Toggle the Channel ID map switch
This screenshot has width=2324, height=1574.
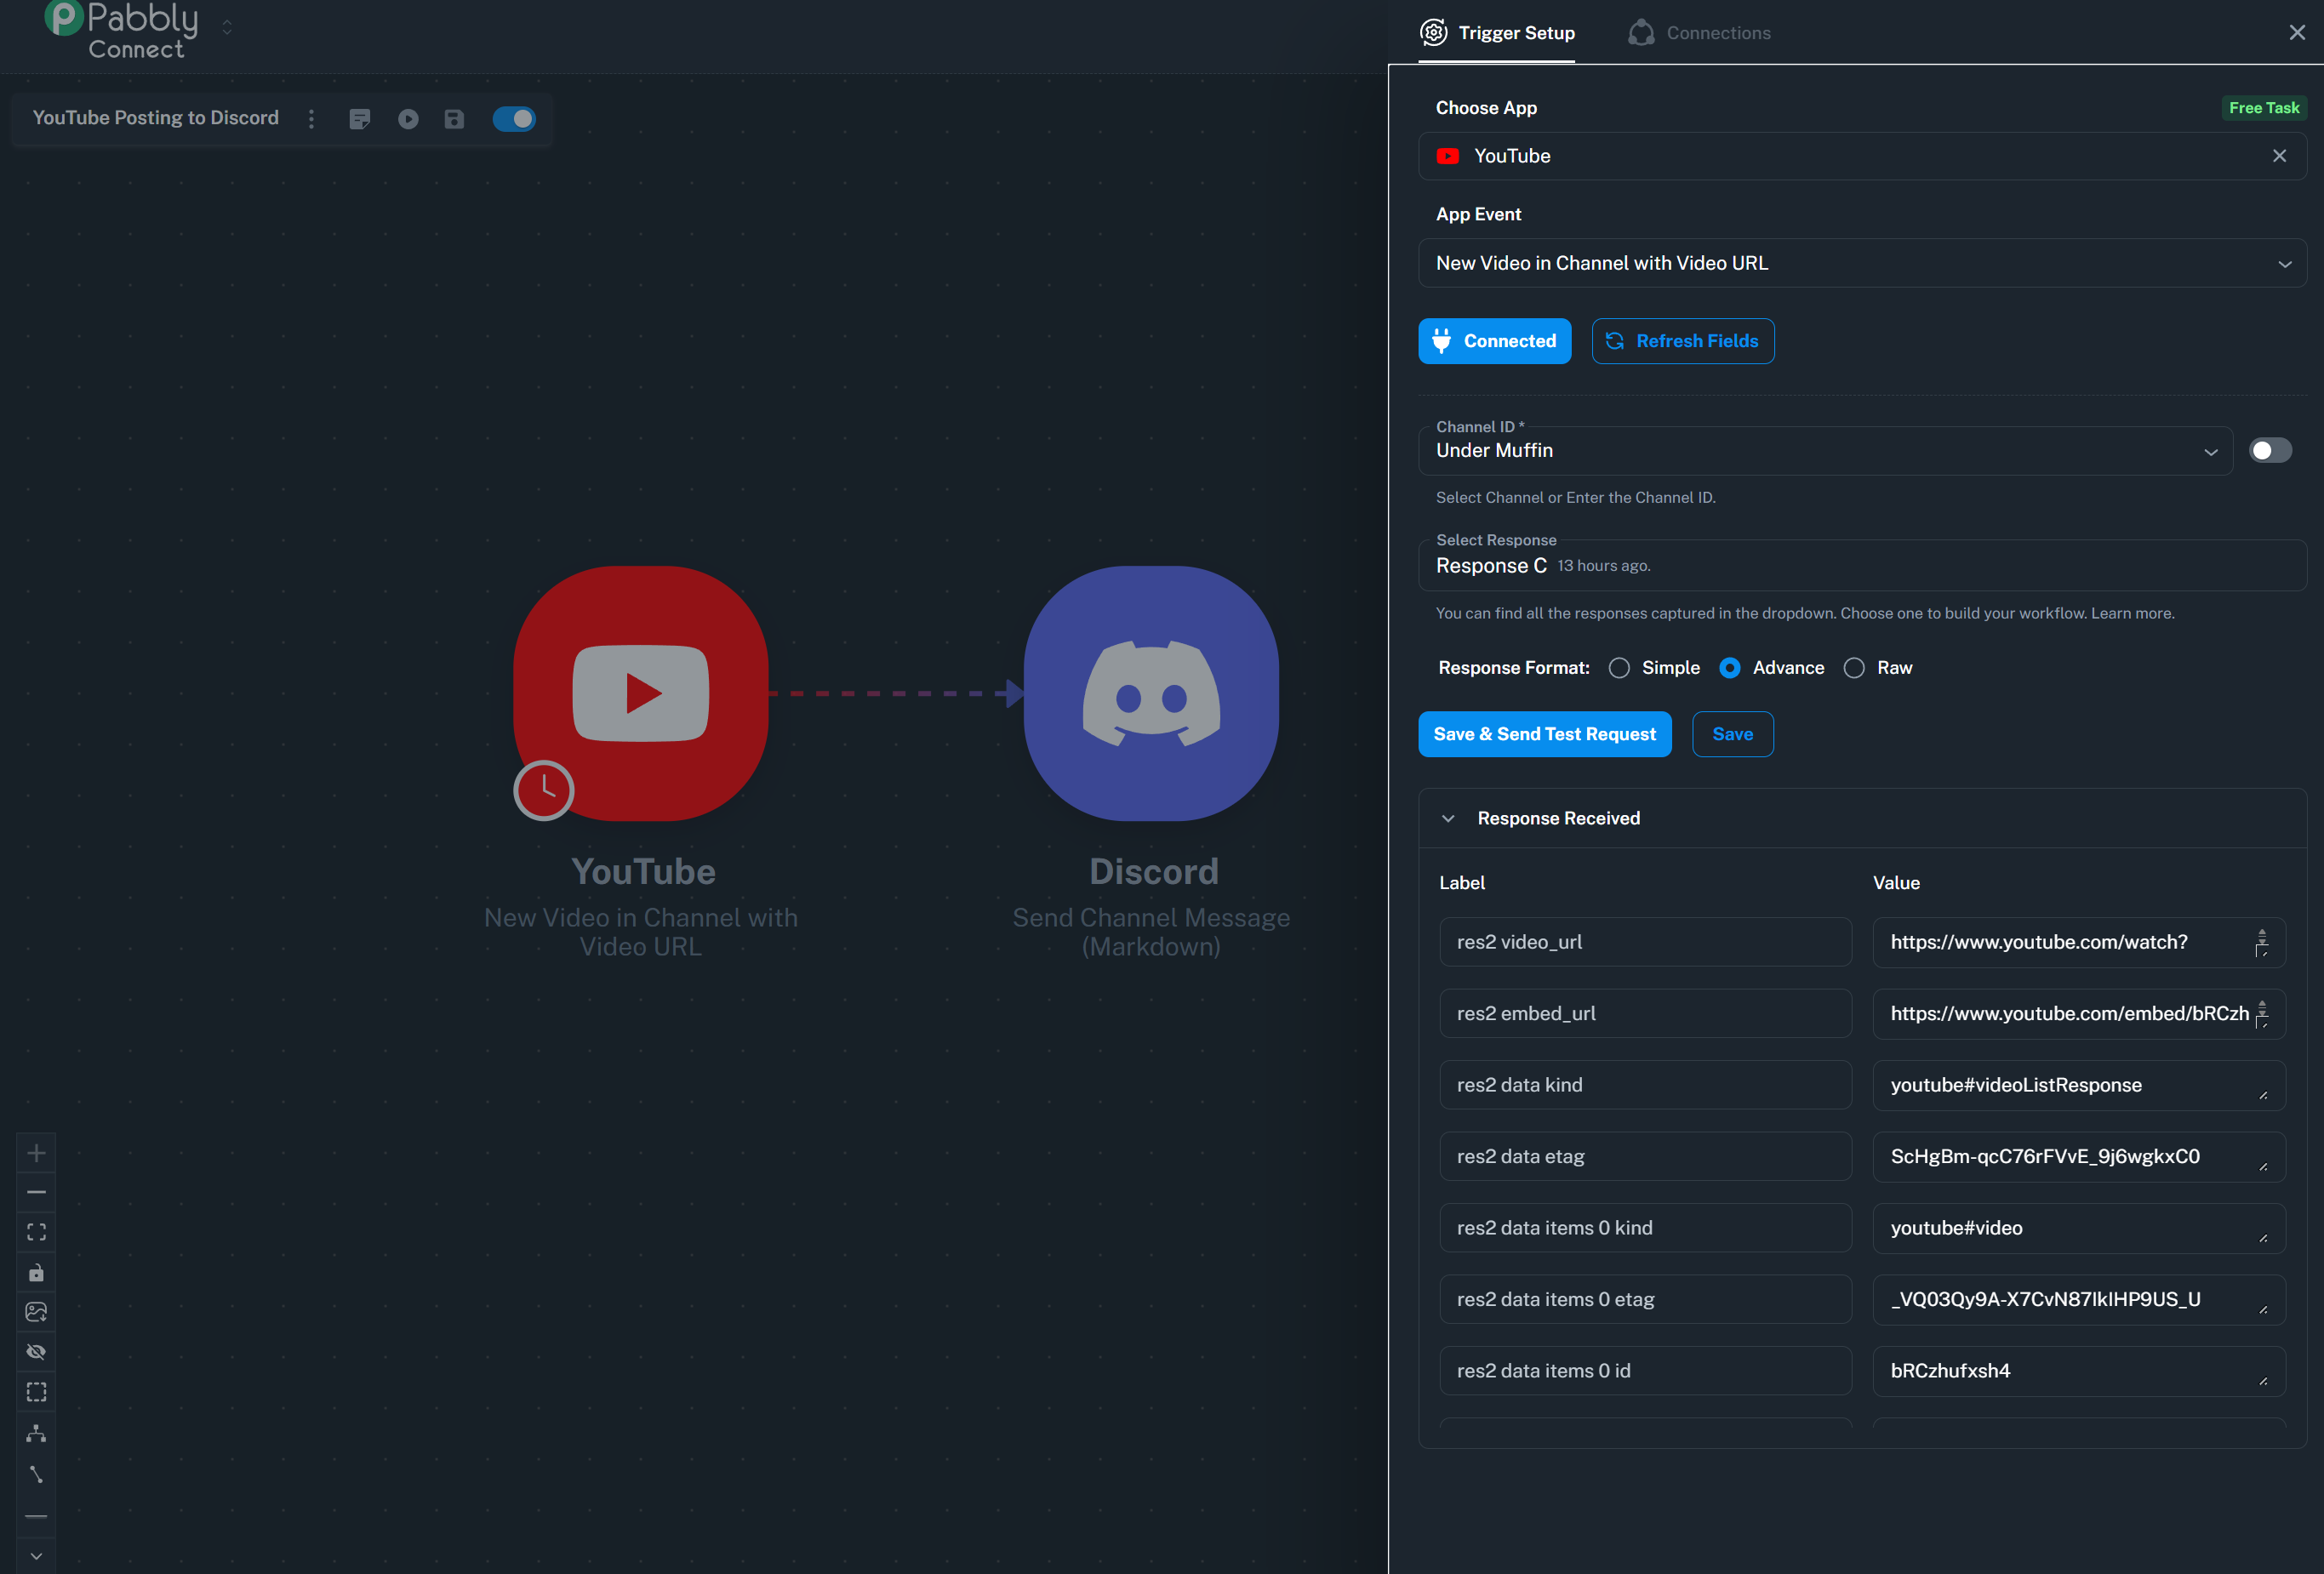pyautogui.click(x=2270, y=451)
